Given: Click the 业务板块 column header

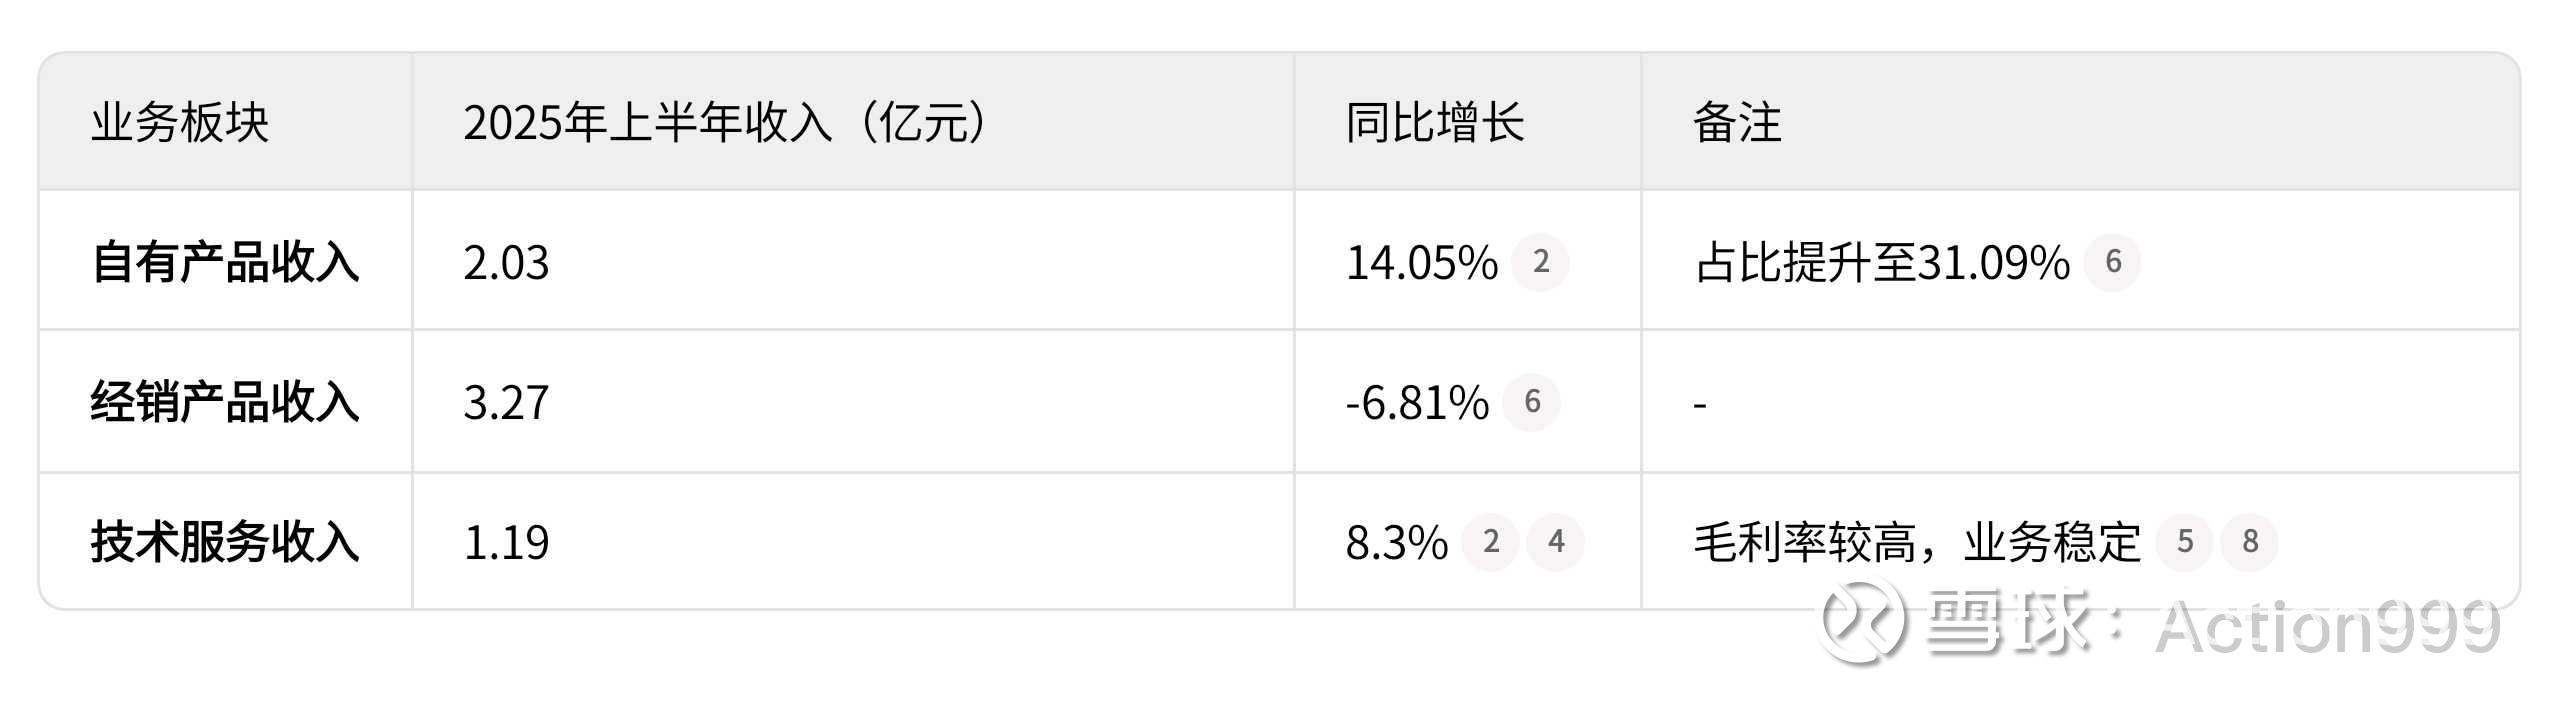Looking at the screenshot, I should point(180,123).
